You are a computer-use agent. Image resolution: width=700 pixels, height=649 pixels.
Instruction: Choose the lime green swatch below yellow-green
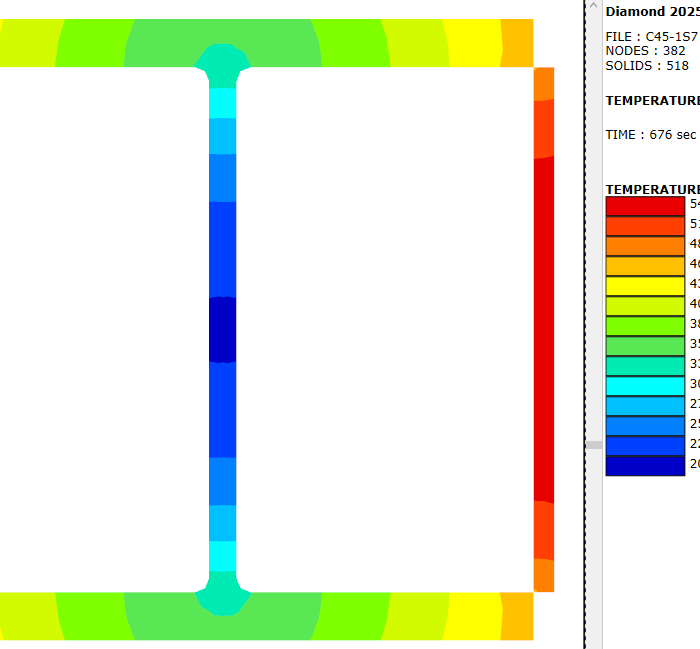(x=645, y=326)
